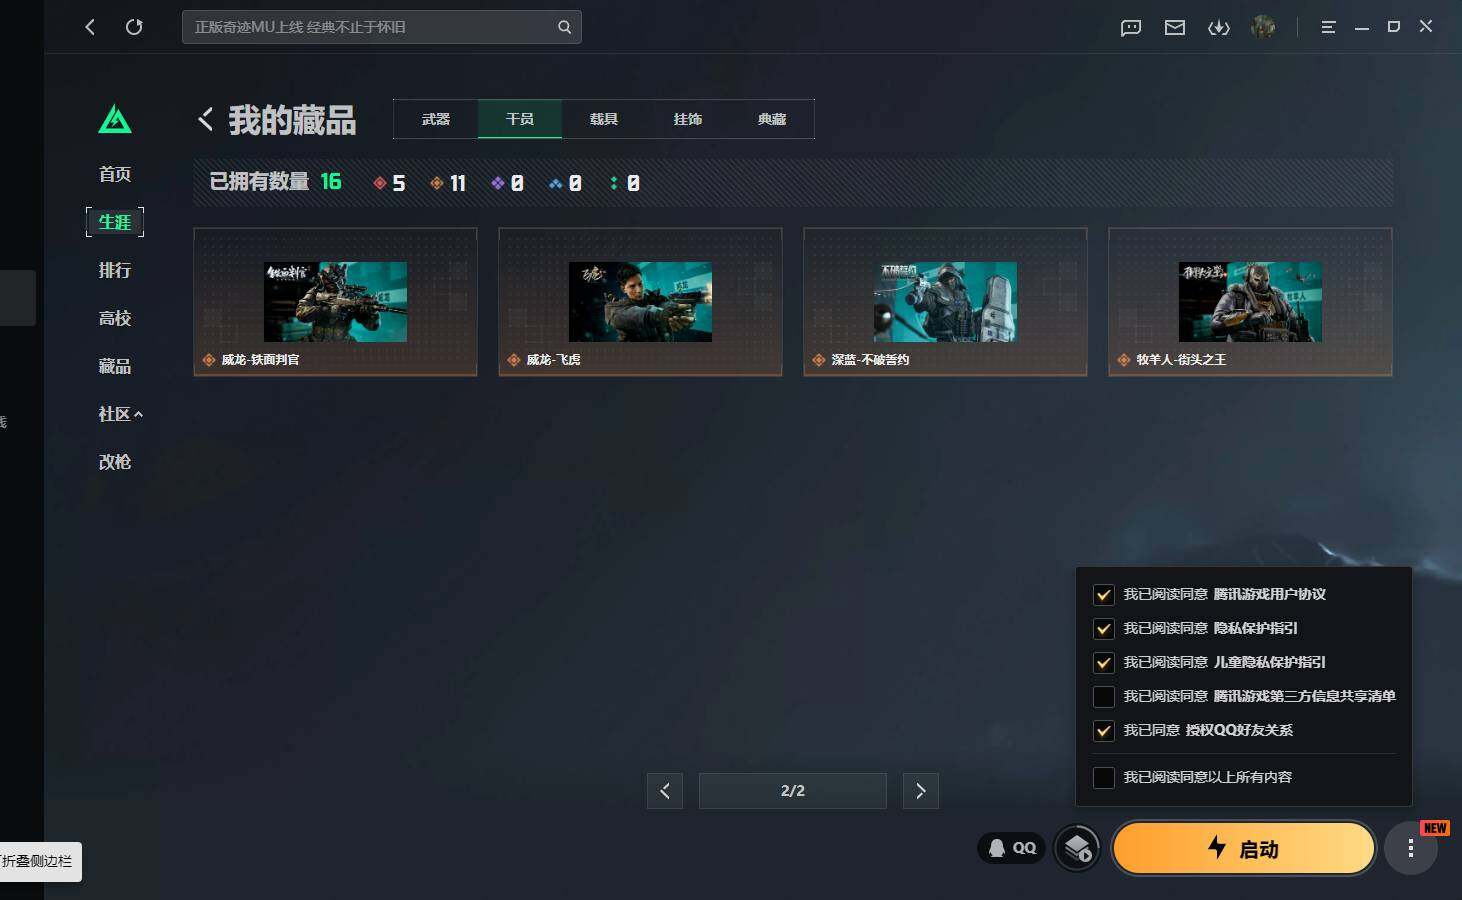
Task: Launch the game with 启动 button
Action: [x=1244, y=848]
